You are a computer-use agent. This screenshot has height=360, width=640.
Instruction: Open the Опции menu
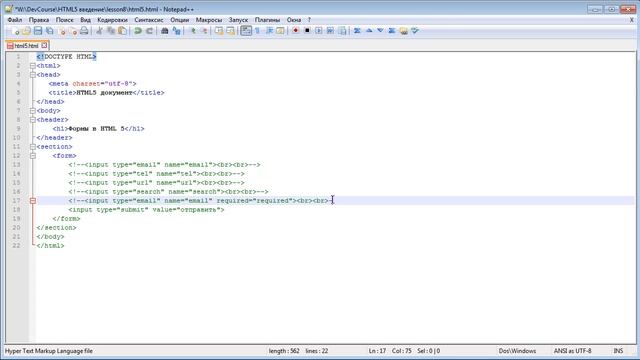point(180,20)
